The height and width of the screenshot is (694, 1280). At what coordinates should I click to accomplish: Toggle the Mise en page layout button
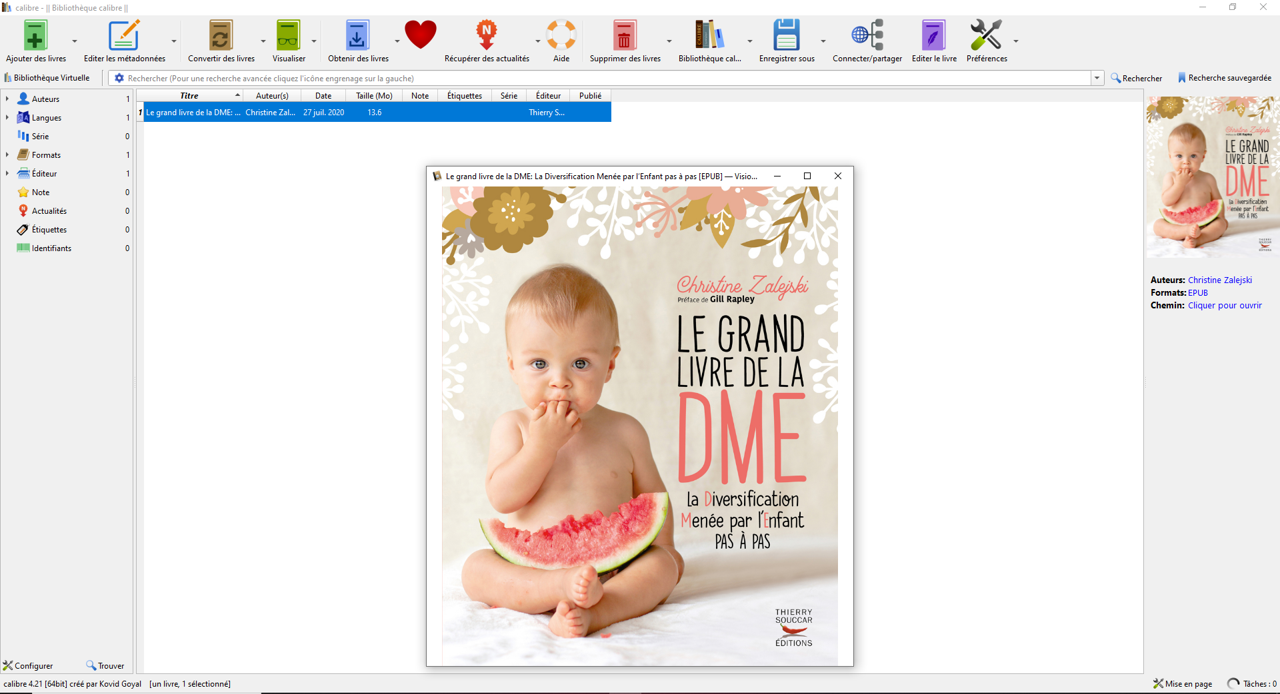tap(1183, 684)
